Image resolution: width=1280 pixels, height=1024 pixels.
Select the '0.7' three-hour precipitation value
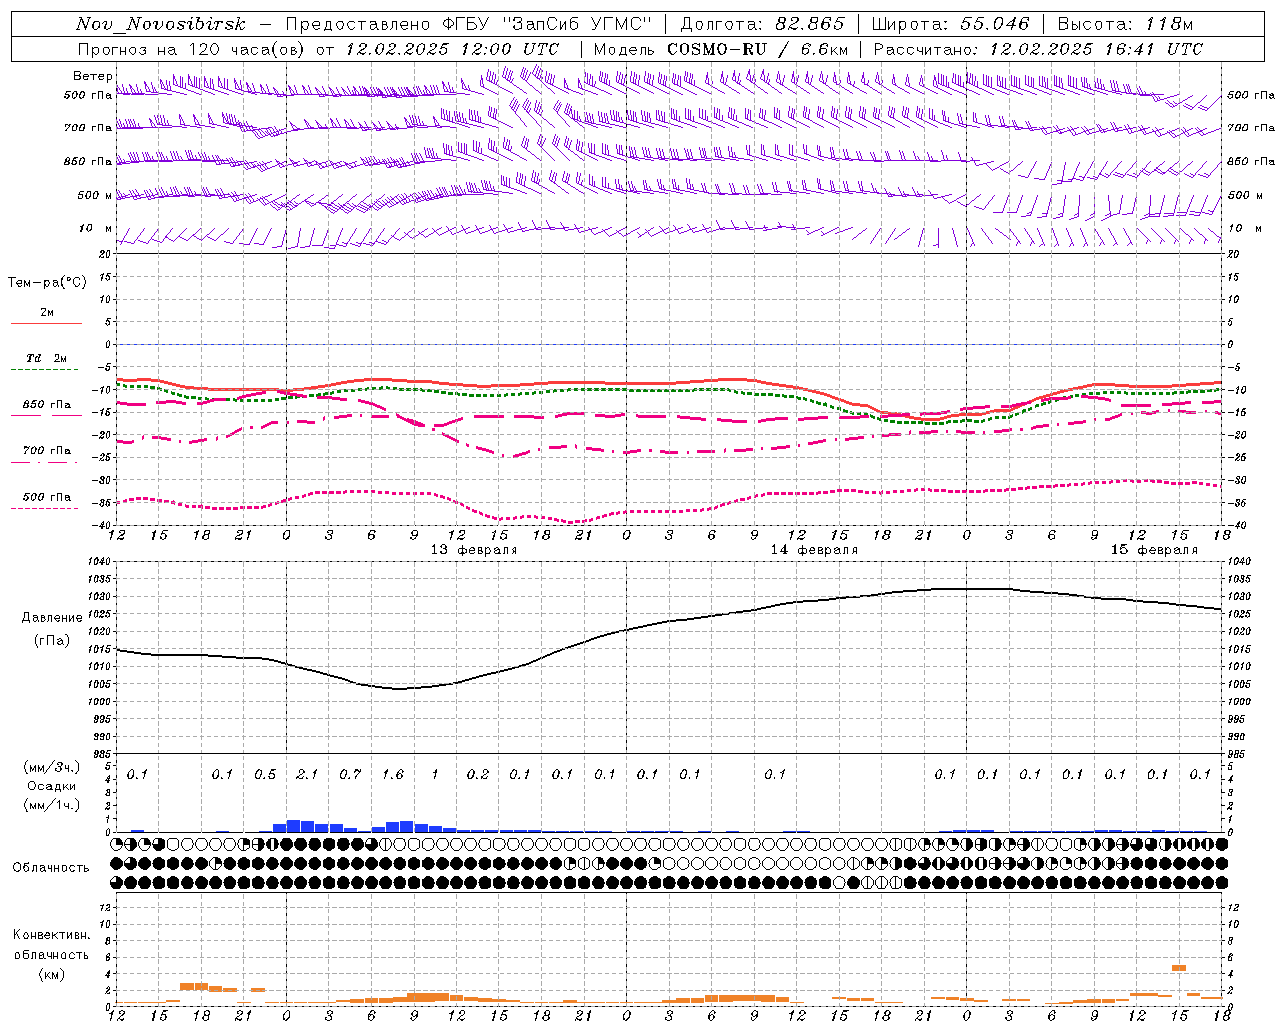click(350, 774)
